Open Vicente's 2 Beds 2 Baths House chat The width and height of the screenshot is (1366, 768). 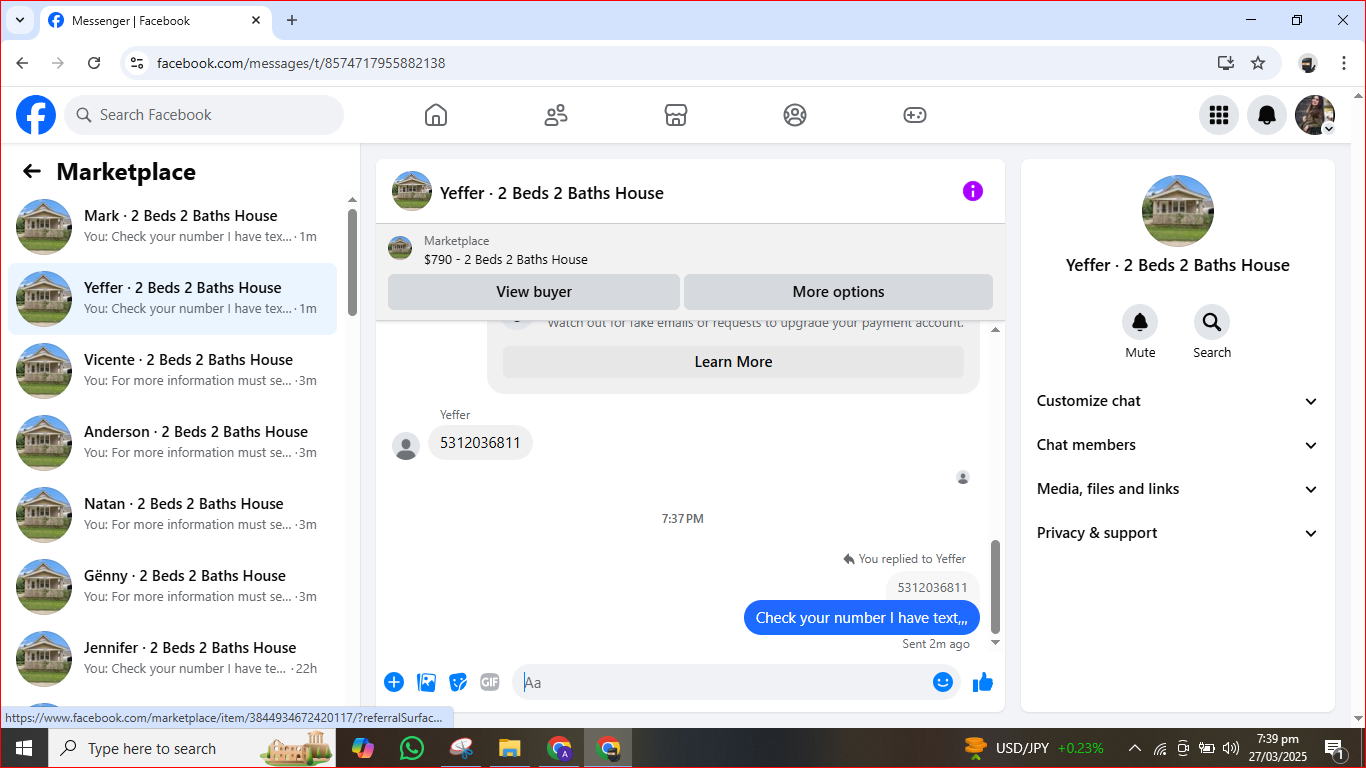[x=172, y=370]
